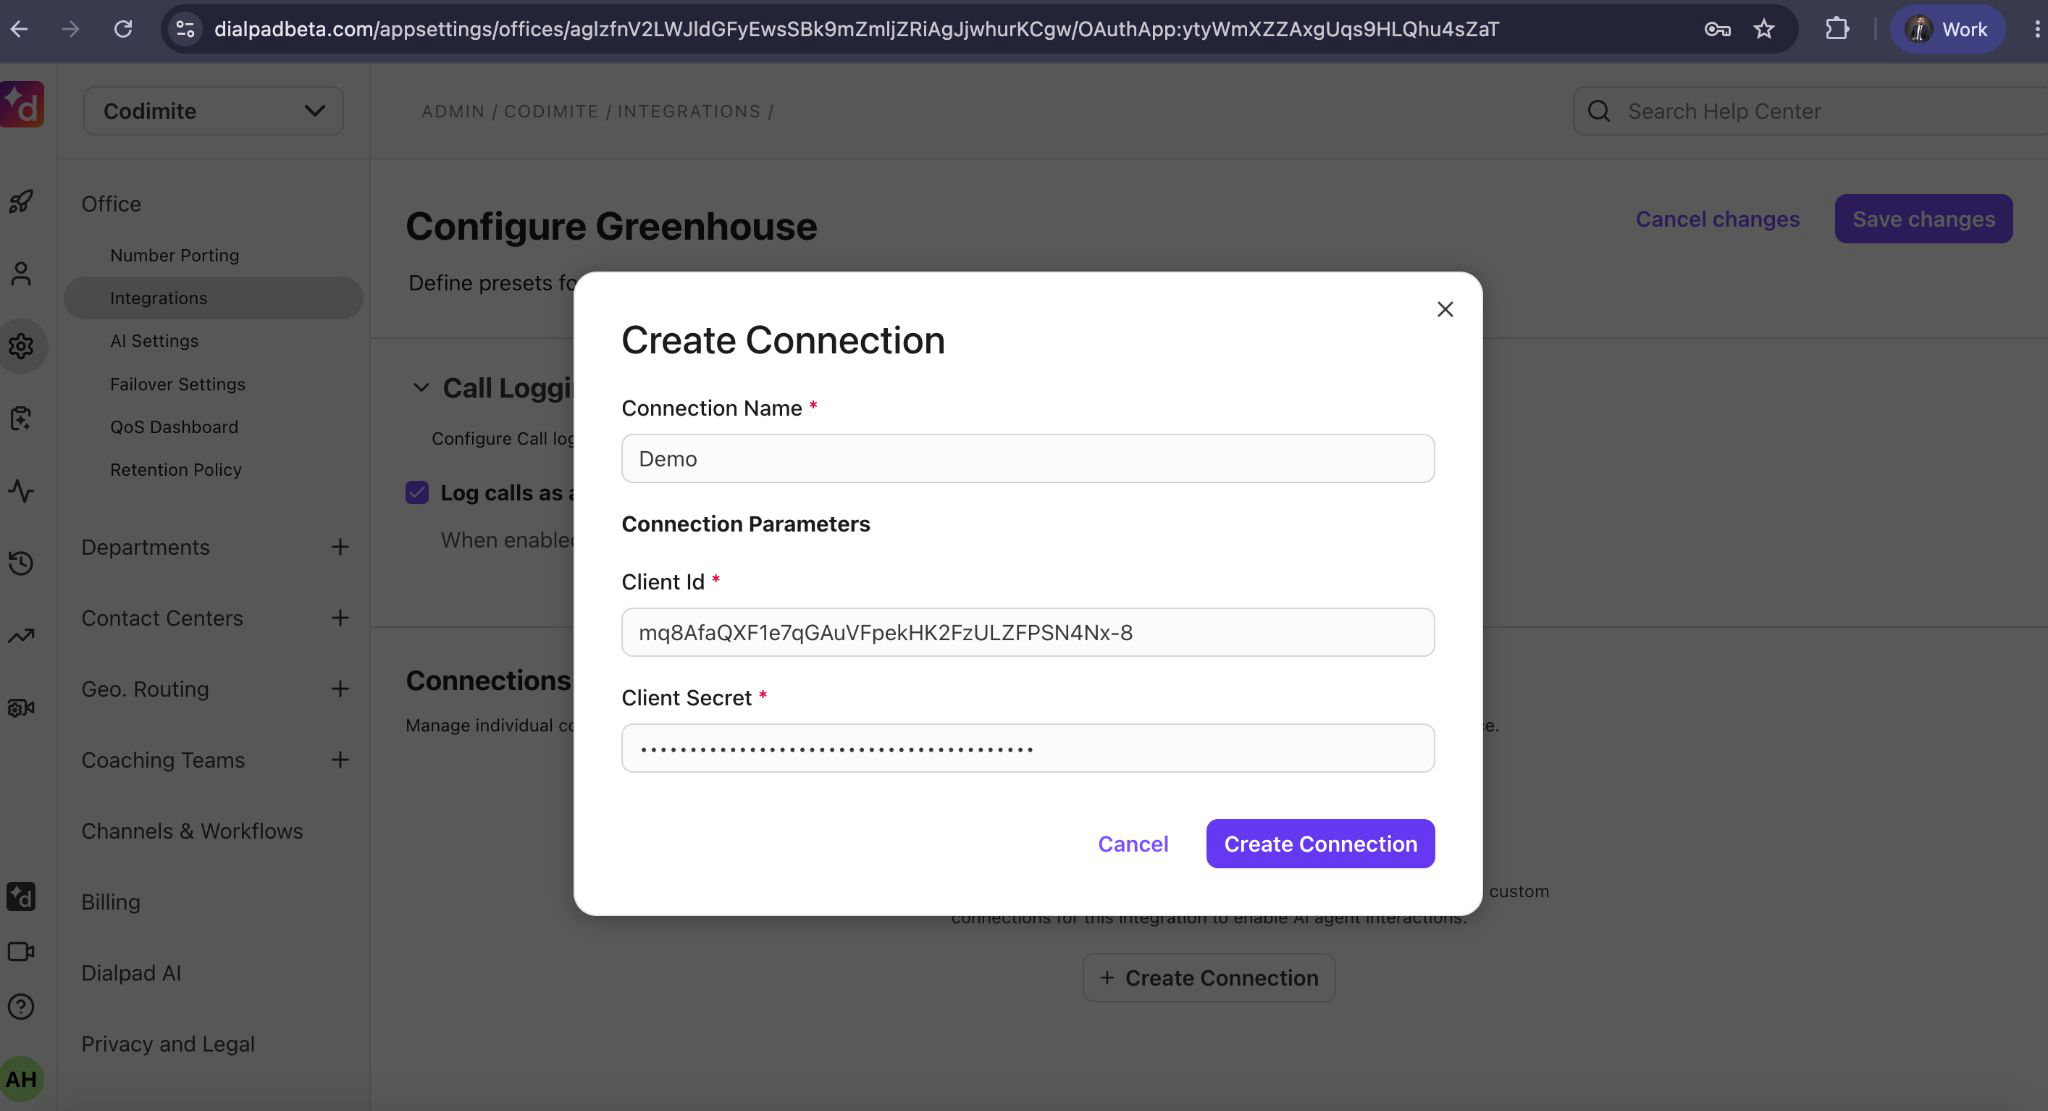Click the Client Secret field

(x=1028, y=748)
